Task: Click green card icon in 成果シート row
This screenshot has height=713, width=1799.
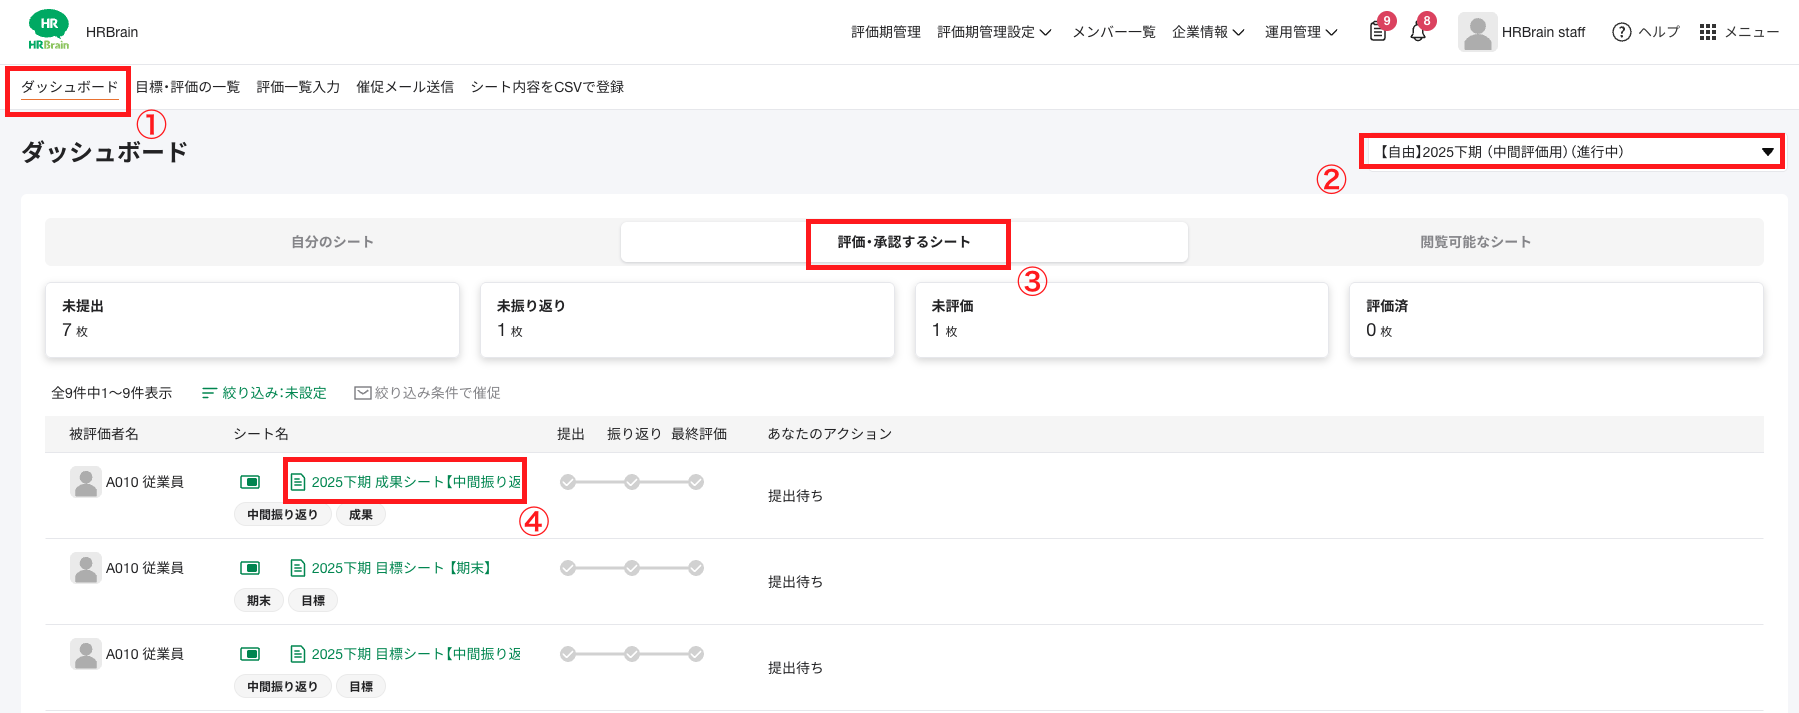Action: click(x=250, y=482)
